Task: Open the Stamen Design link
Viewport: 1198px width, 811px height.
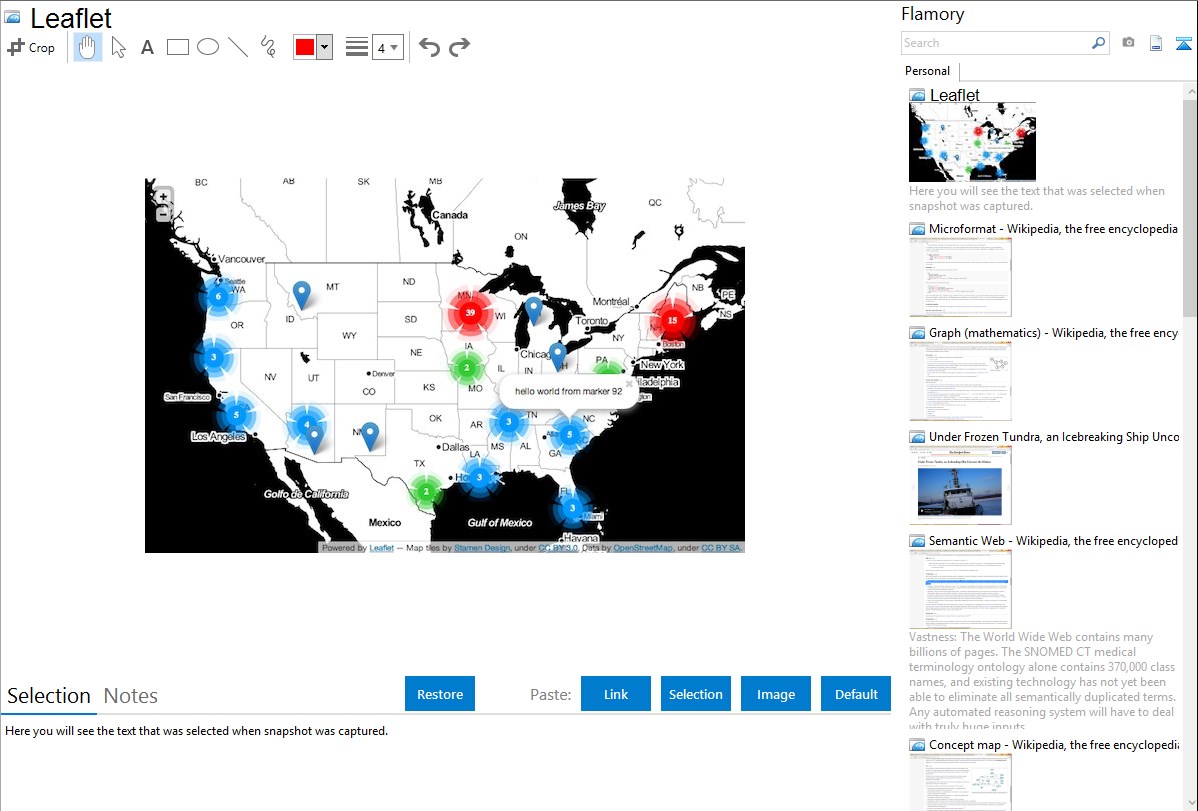Action: [x=482, y=547]
